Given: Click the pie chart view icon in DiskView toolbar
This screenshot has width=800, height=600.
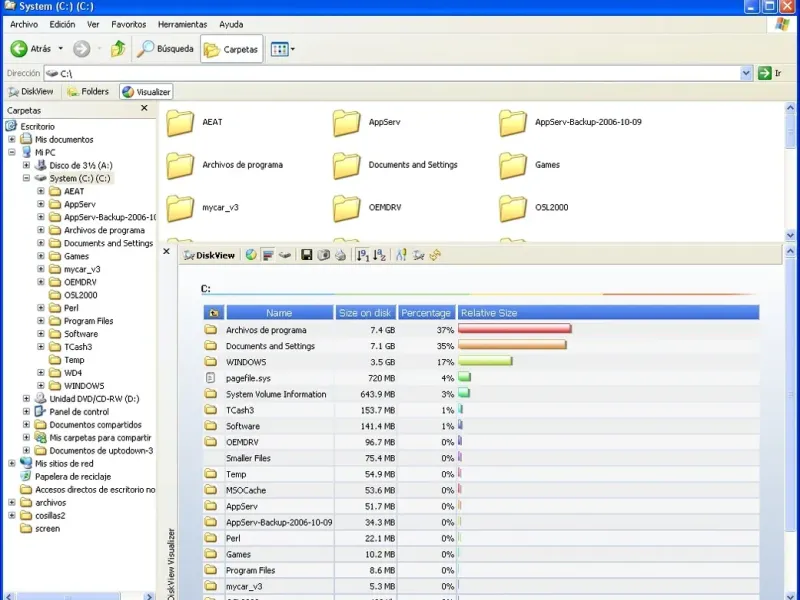Looking at the screenshot, I should point(251,255).
